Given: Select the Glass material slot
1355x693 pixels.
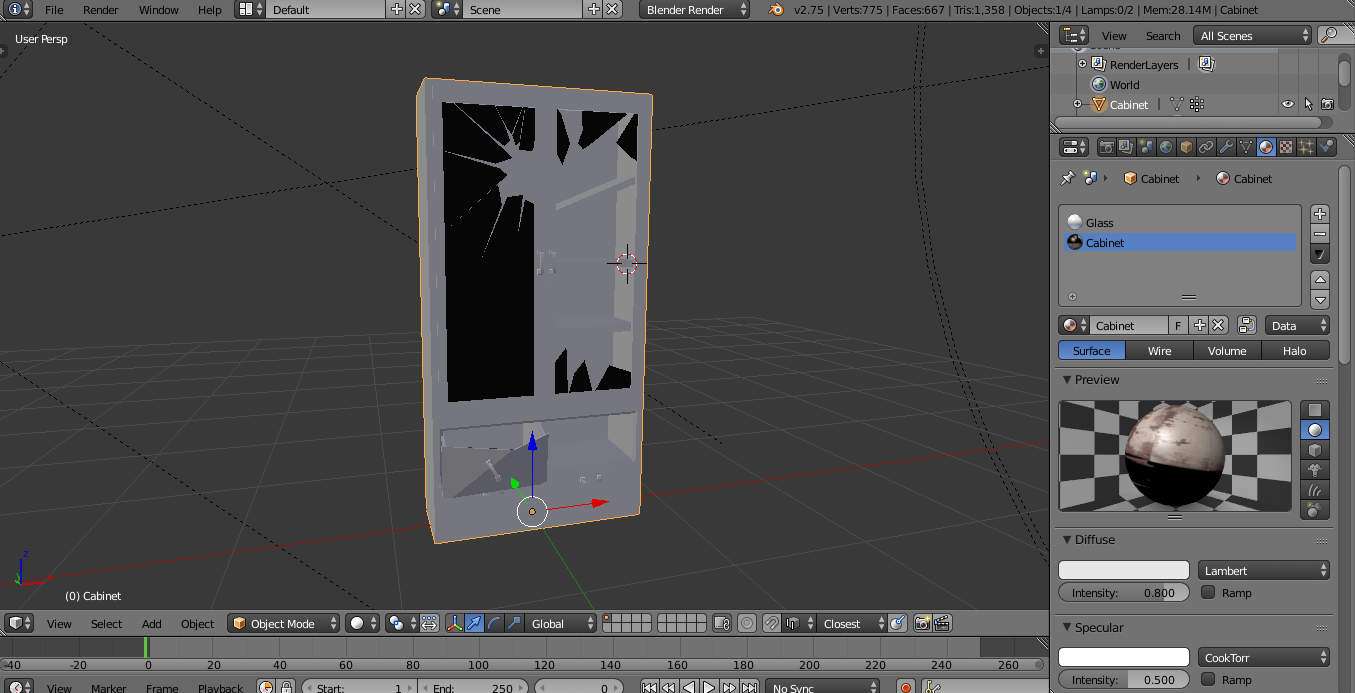Looking at the screenshot, I should tap(1178, 223).
